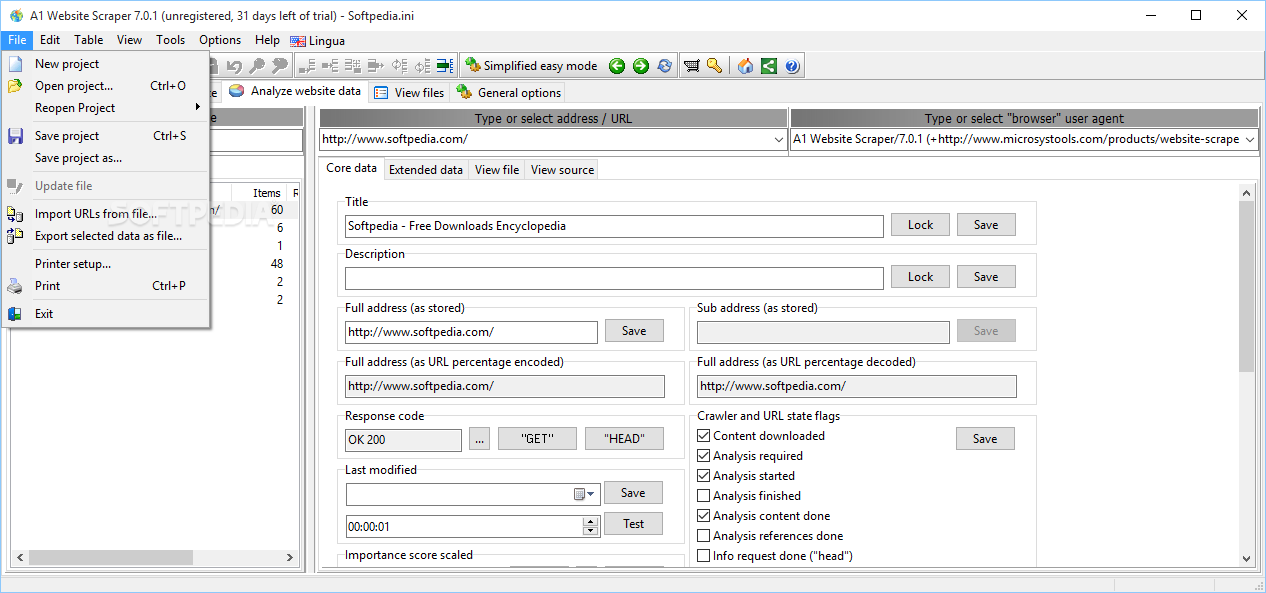Choose New project from File menu
1266x593 pixels.
point(105,64)
